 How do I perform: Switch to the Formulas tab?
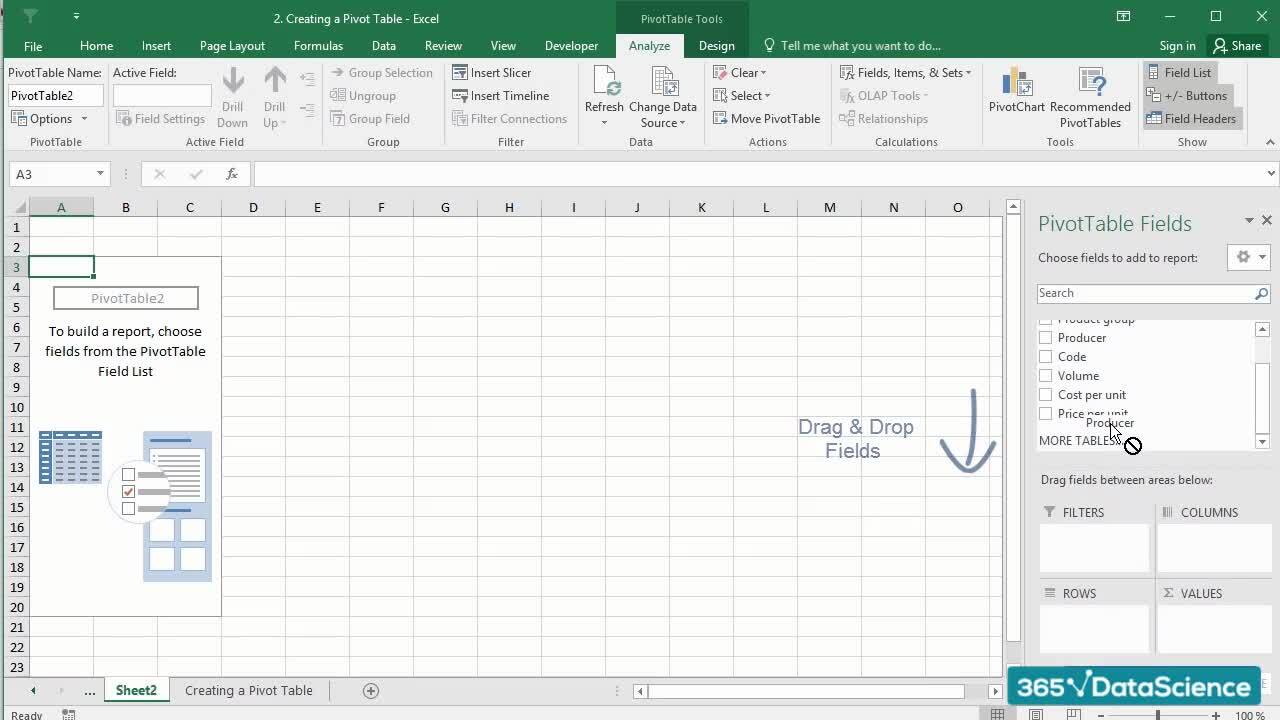318,45
